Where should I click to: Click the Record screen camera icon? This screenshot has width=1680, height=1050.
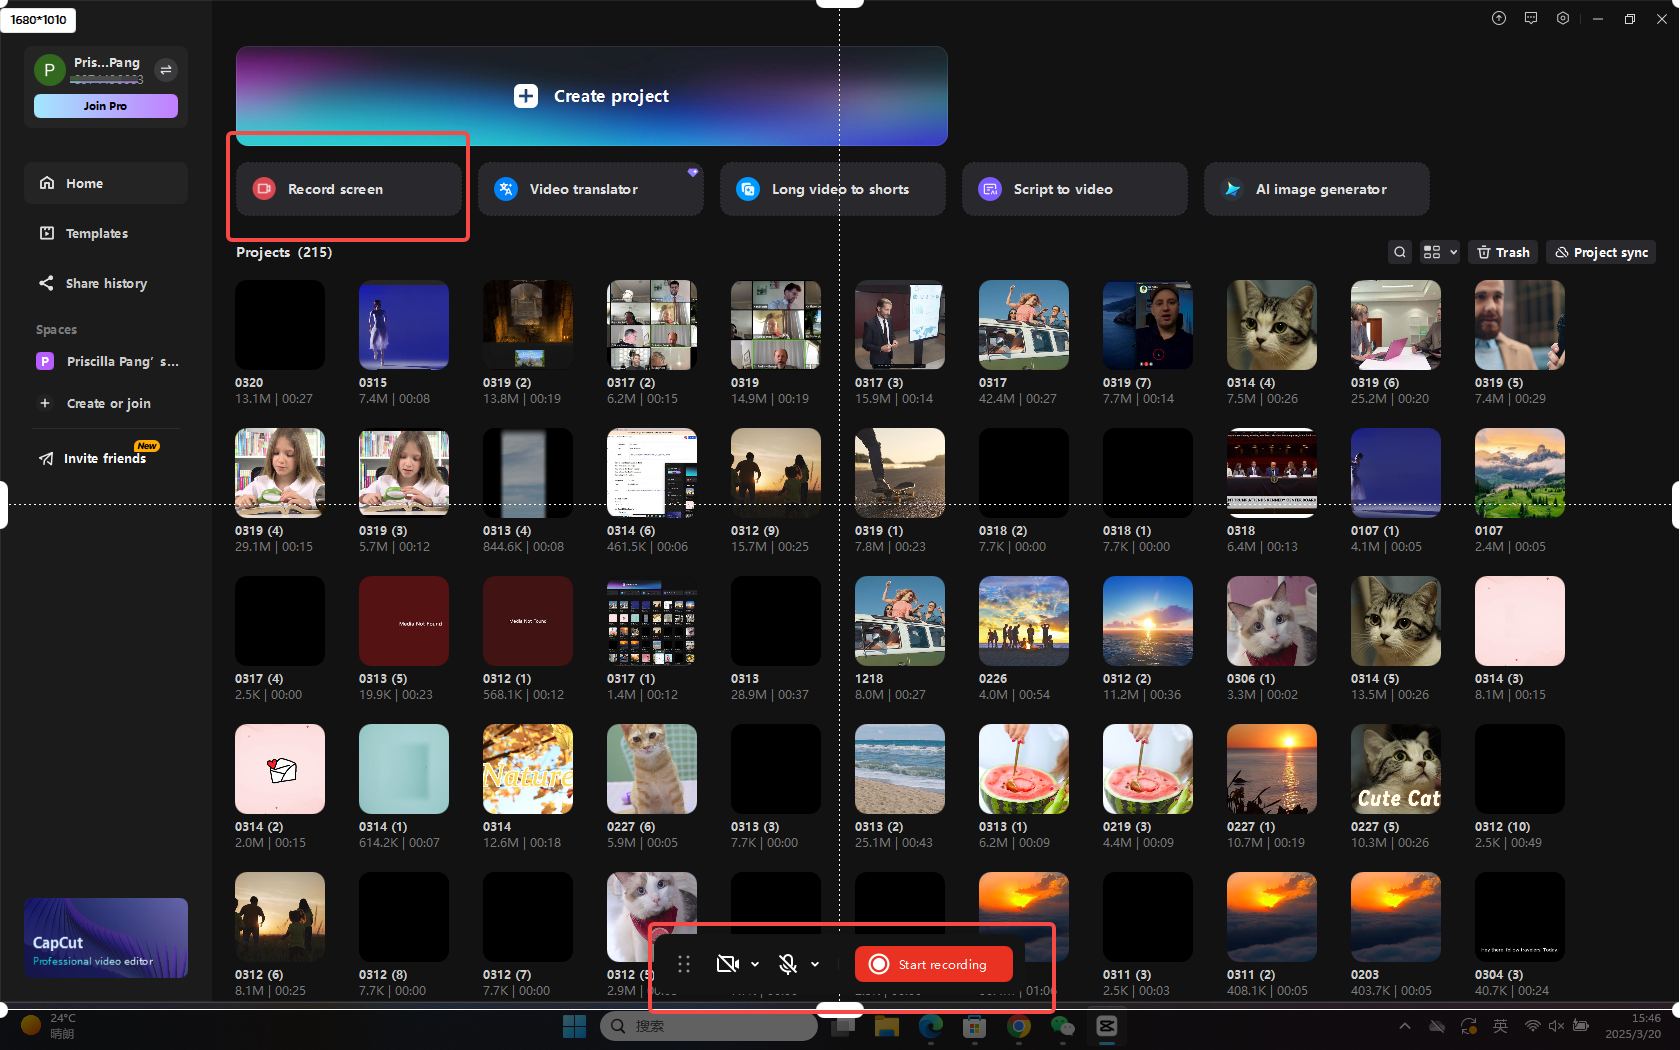[264, 189]
